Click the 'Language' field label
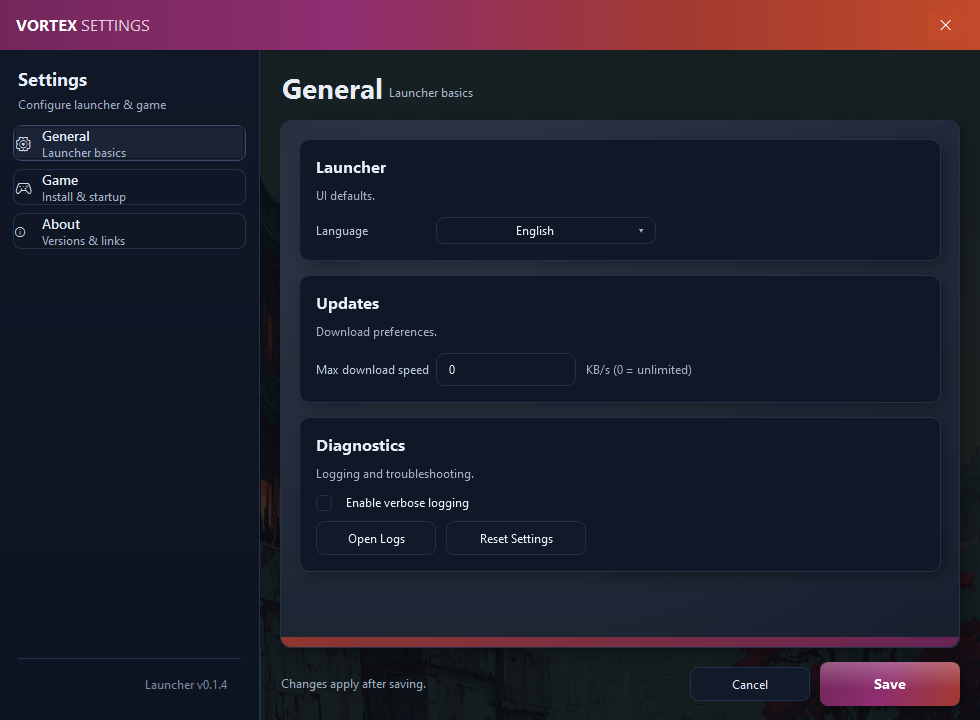The height and width of the screenshot is (720, 980). tap(341, 231)
